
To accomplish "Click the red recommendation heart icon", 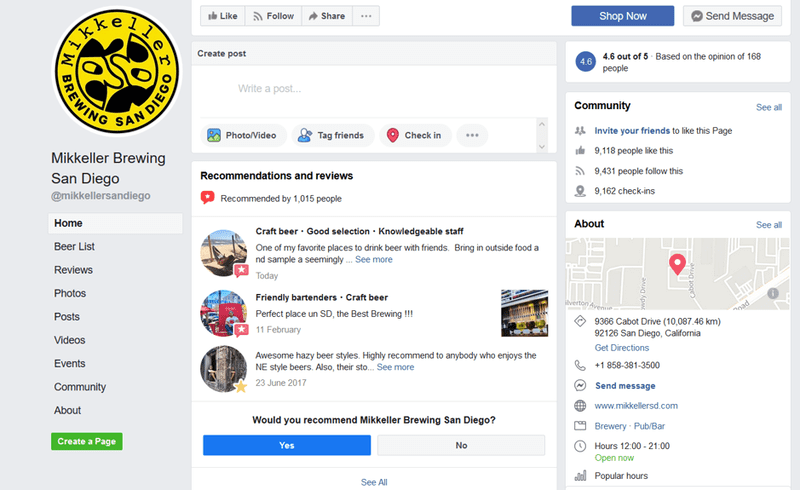I will point(207,198).
